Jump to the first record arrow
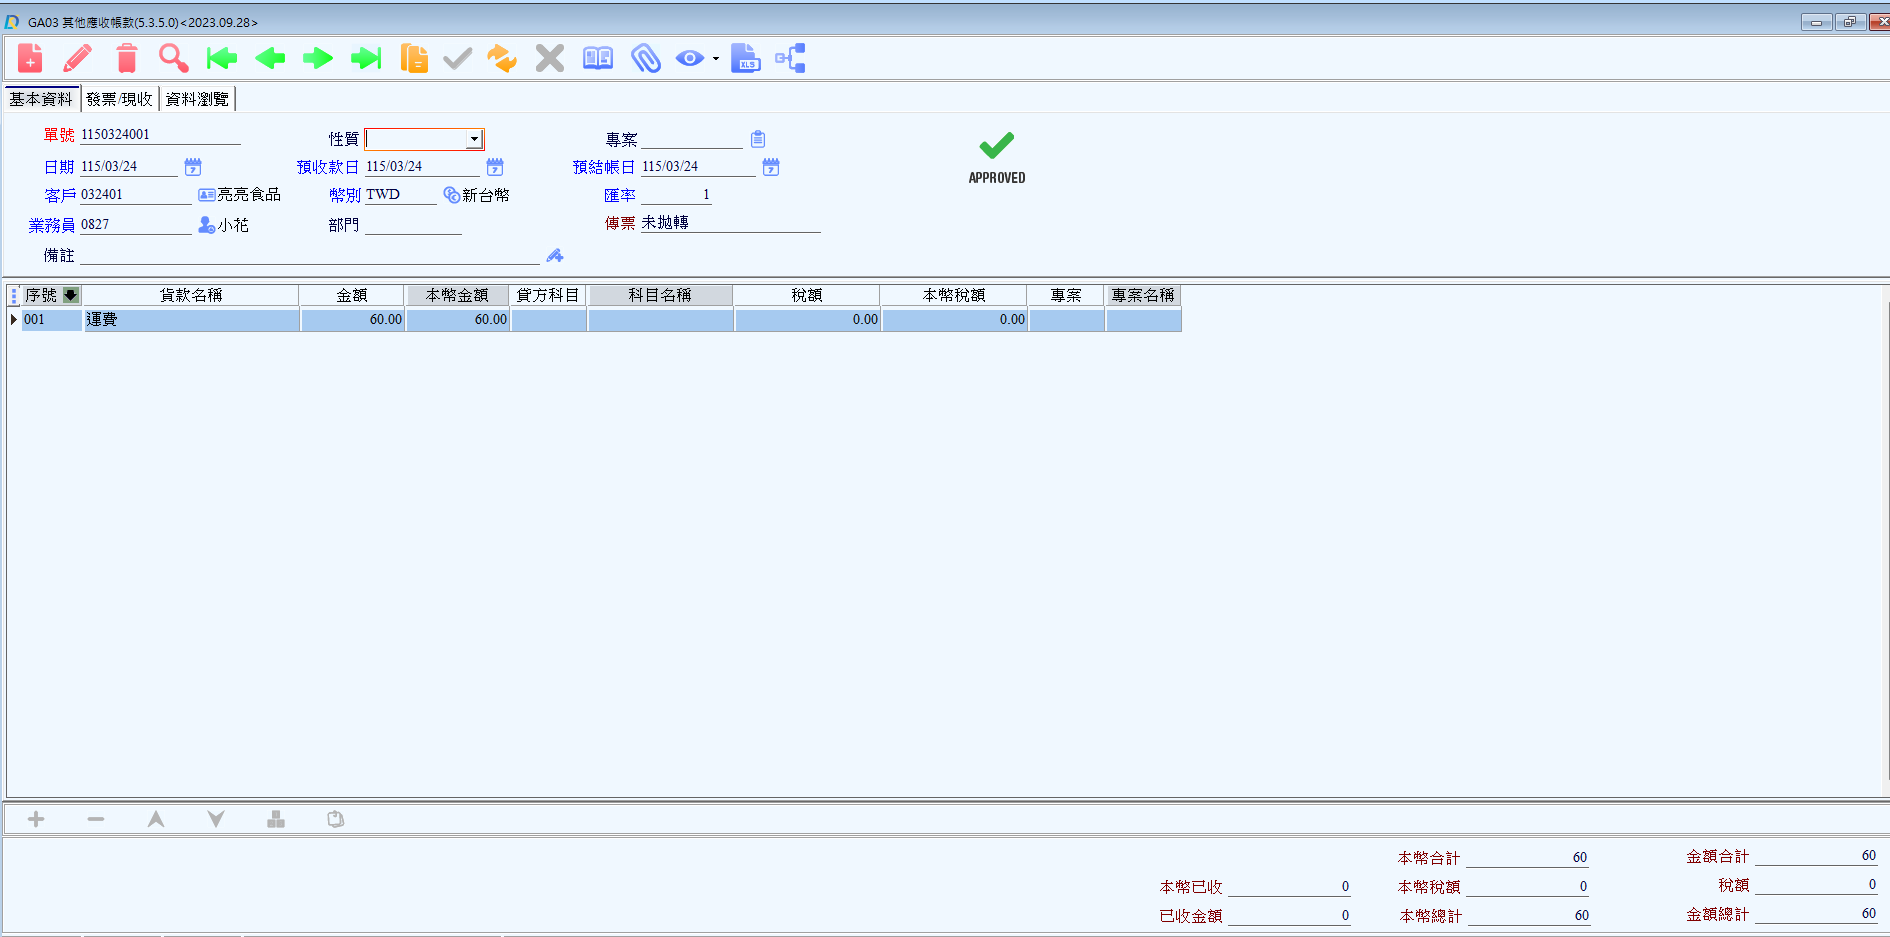Screen dimensions: 1890x937 (222, 59)
